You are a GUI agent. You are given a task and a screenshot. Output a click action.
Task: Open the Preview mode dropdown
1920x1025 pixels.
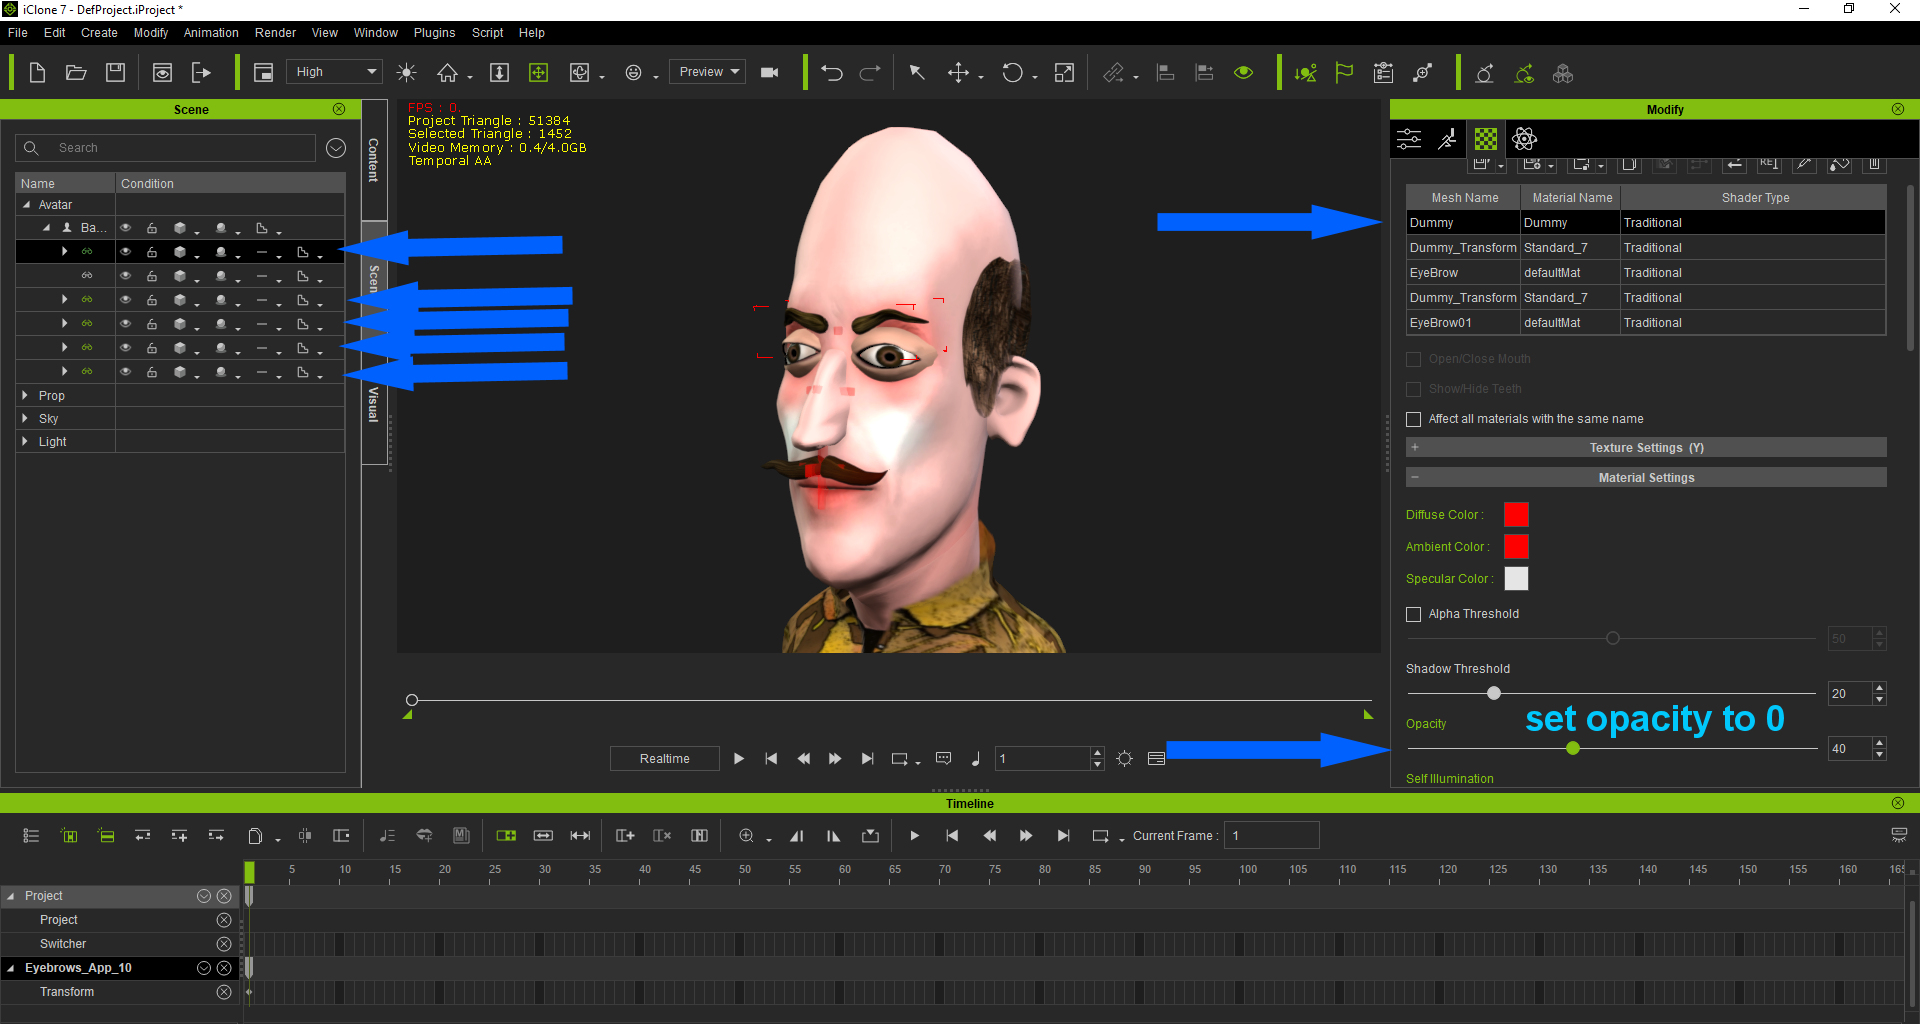tap(707, 72)
